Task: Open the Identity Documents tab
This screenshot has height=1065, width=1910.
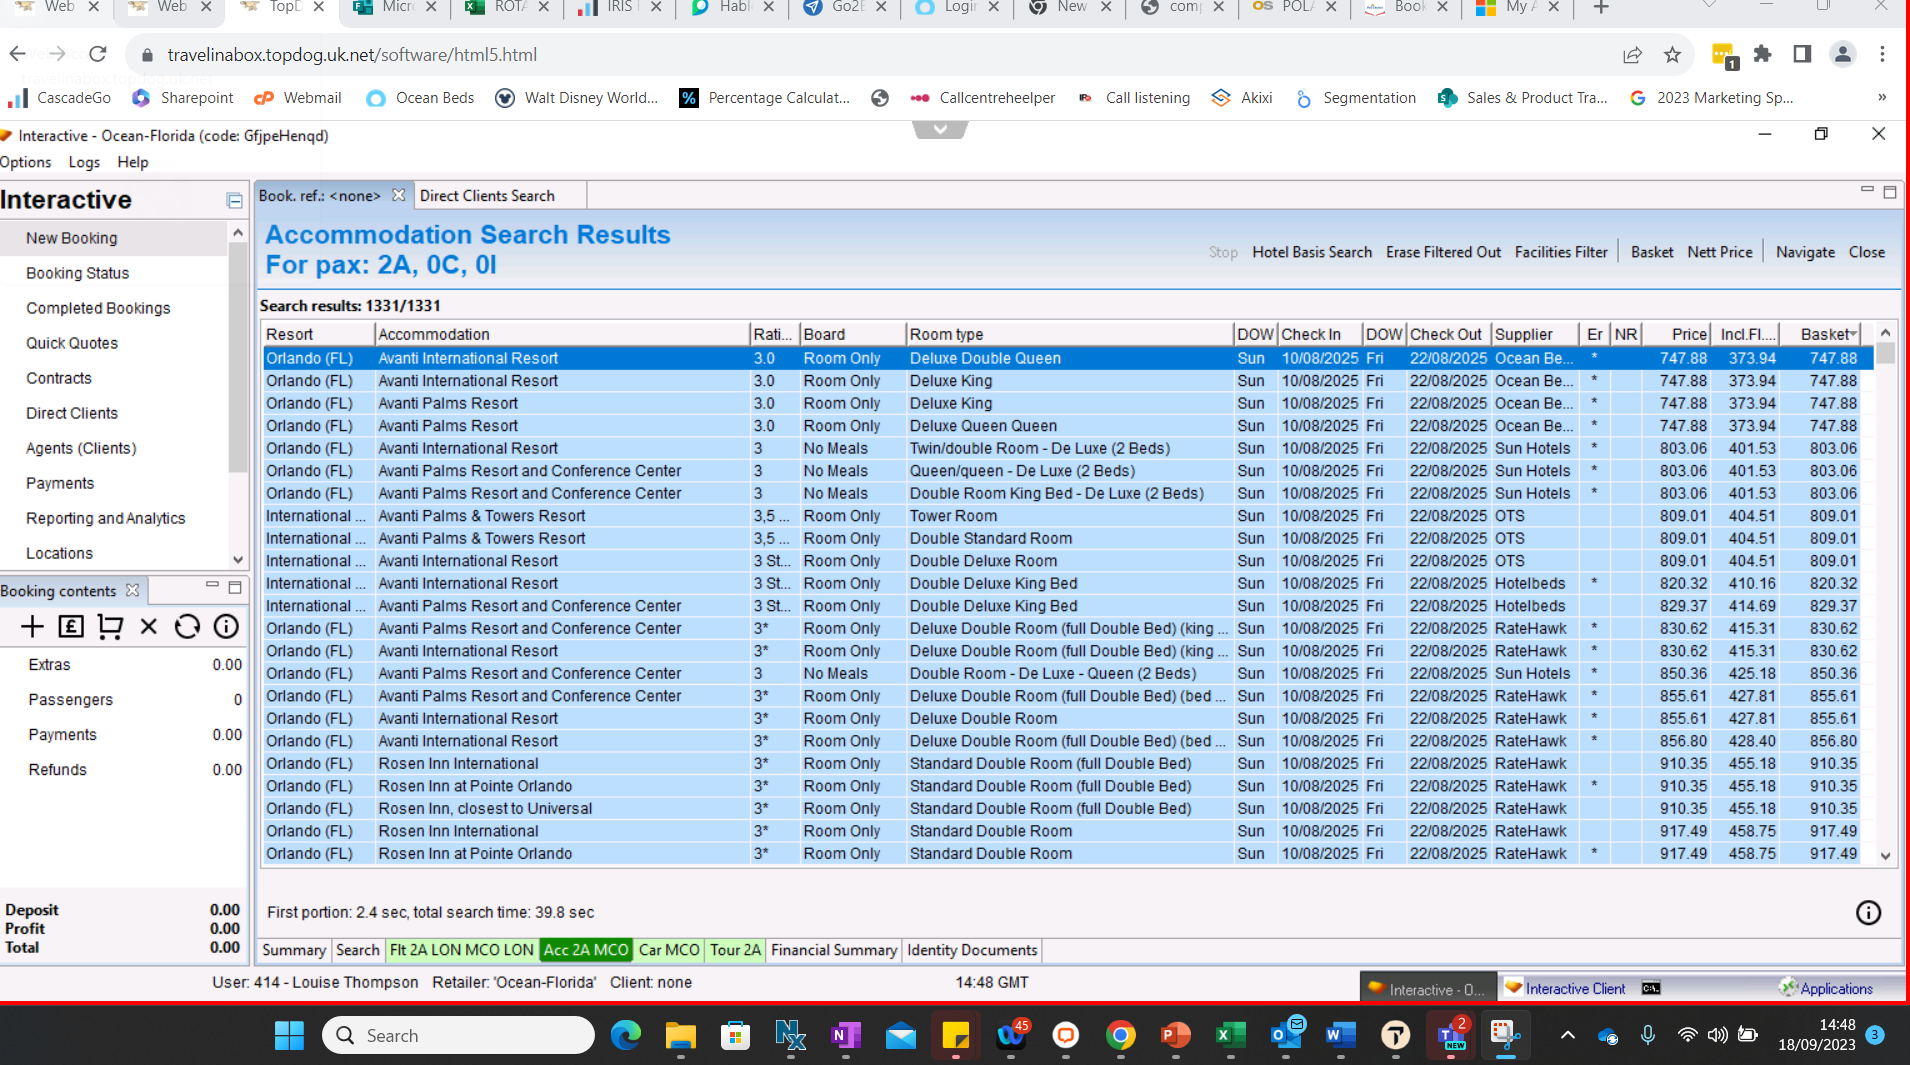Action: click(972, 950)
